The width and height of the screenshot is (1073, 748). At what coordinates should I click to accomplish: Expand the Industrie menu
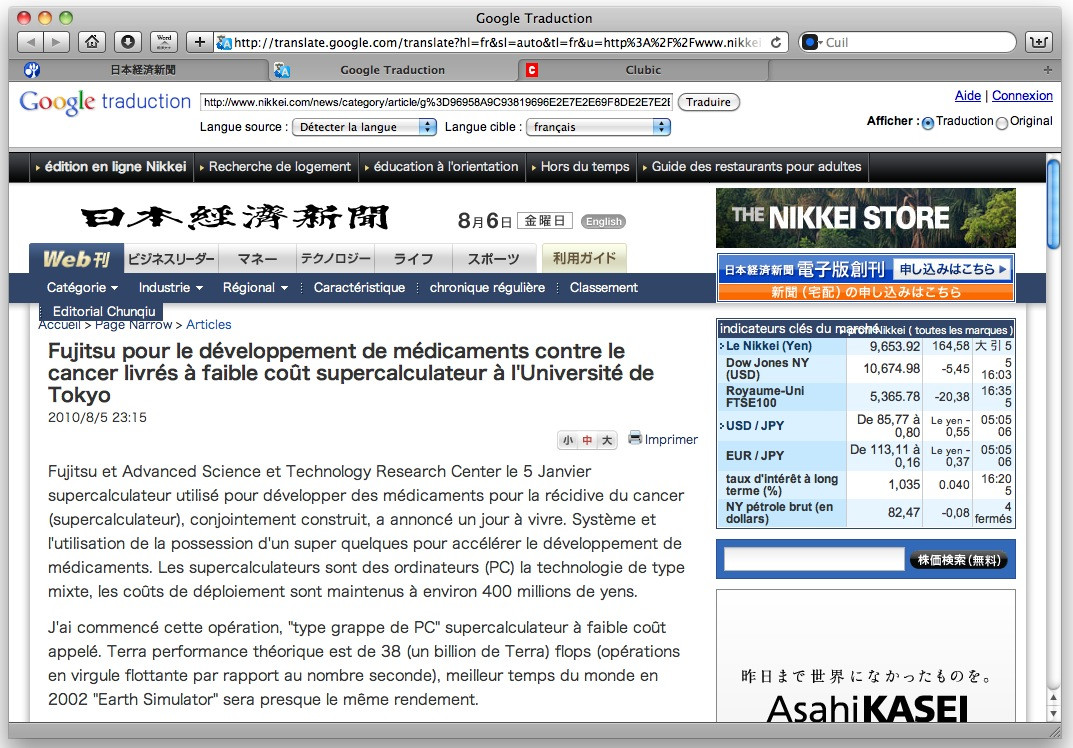point(170,287)
